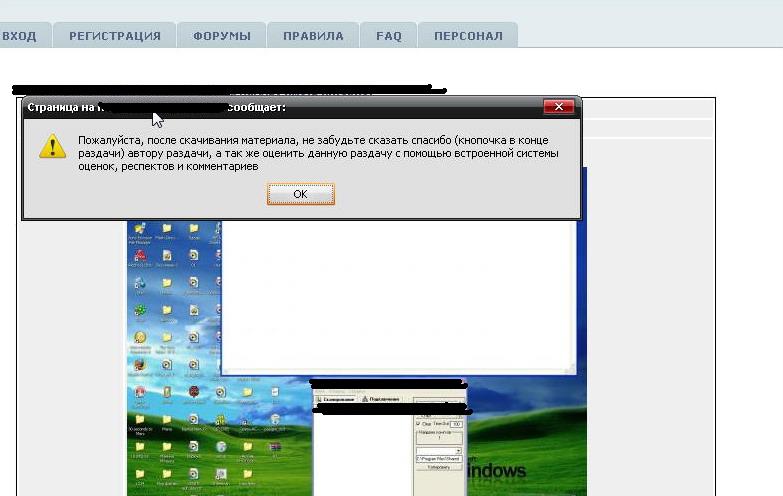Click the Time Out field showing 100
Viewport: 783px width, 496px height.
[x=456, y=424]
